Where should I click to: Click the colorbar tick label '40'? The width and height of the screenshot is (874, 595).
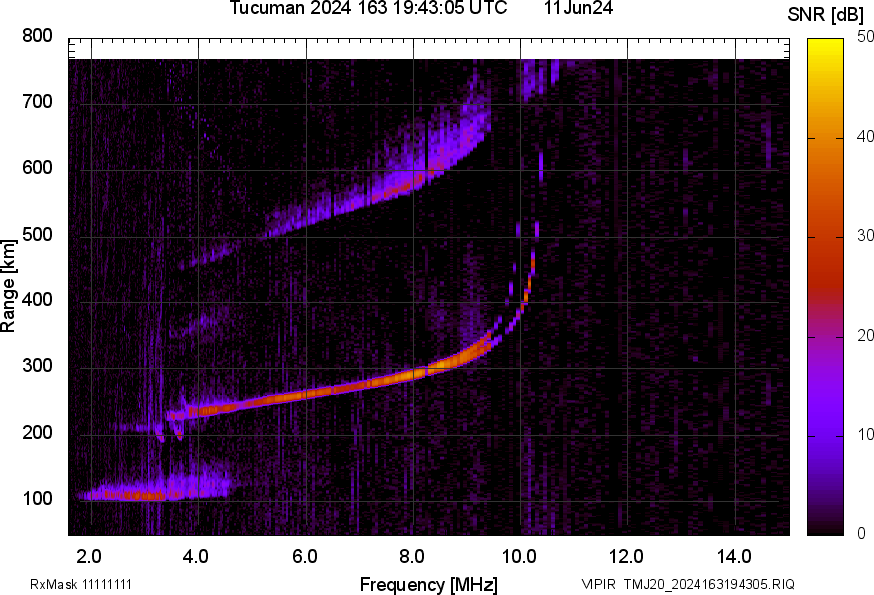[x=865, y=136]
